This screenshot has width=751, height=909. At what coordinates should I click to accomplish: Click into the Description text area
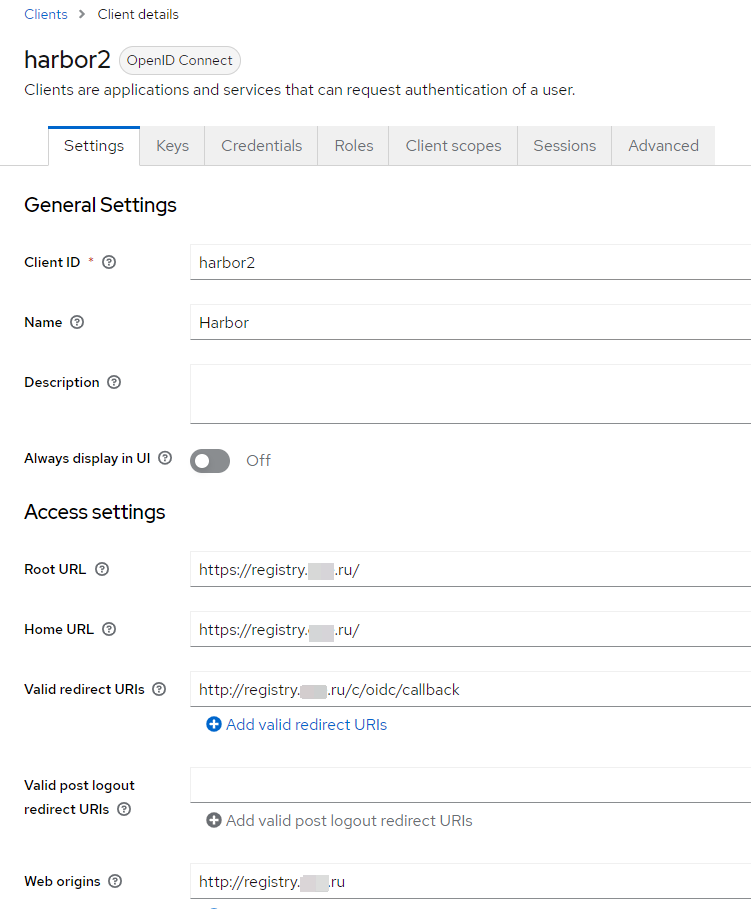point(470,393)
